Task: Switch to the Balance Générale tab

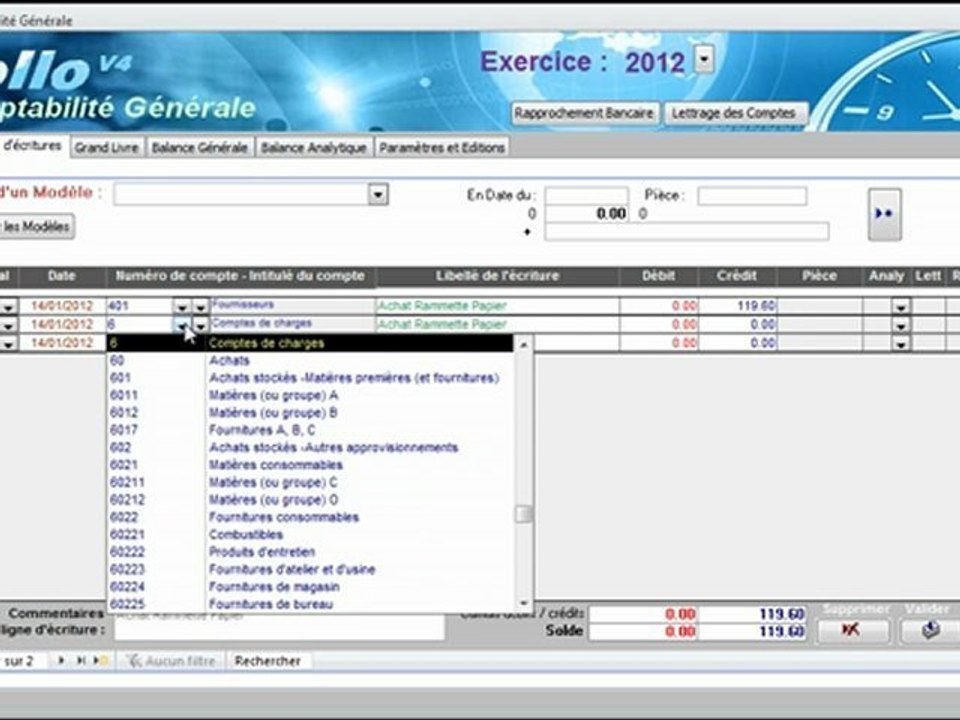Action: point(200,148)
